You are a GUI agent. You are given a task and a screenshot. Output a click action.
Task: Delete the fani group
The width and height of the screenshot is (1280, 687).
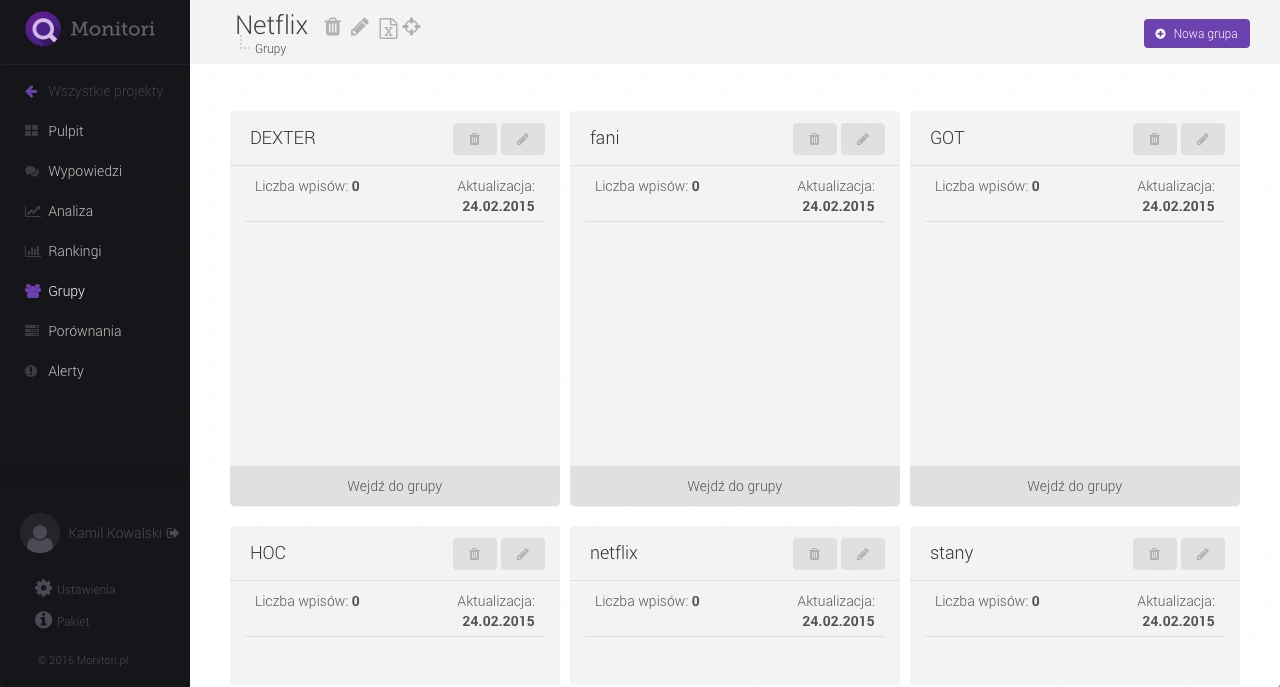coord(815,139)
